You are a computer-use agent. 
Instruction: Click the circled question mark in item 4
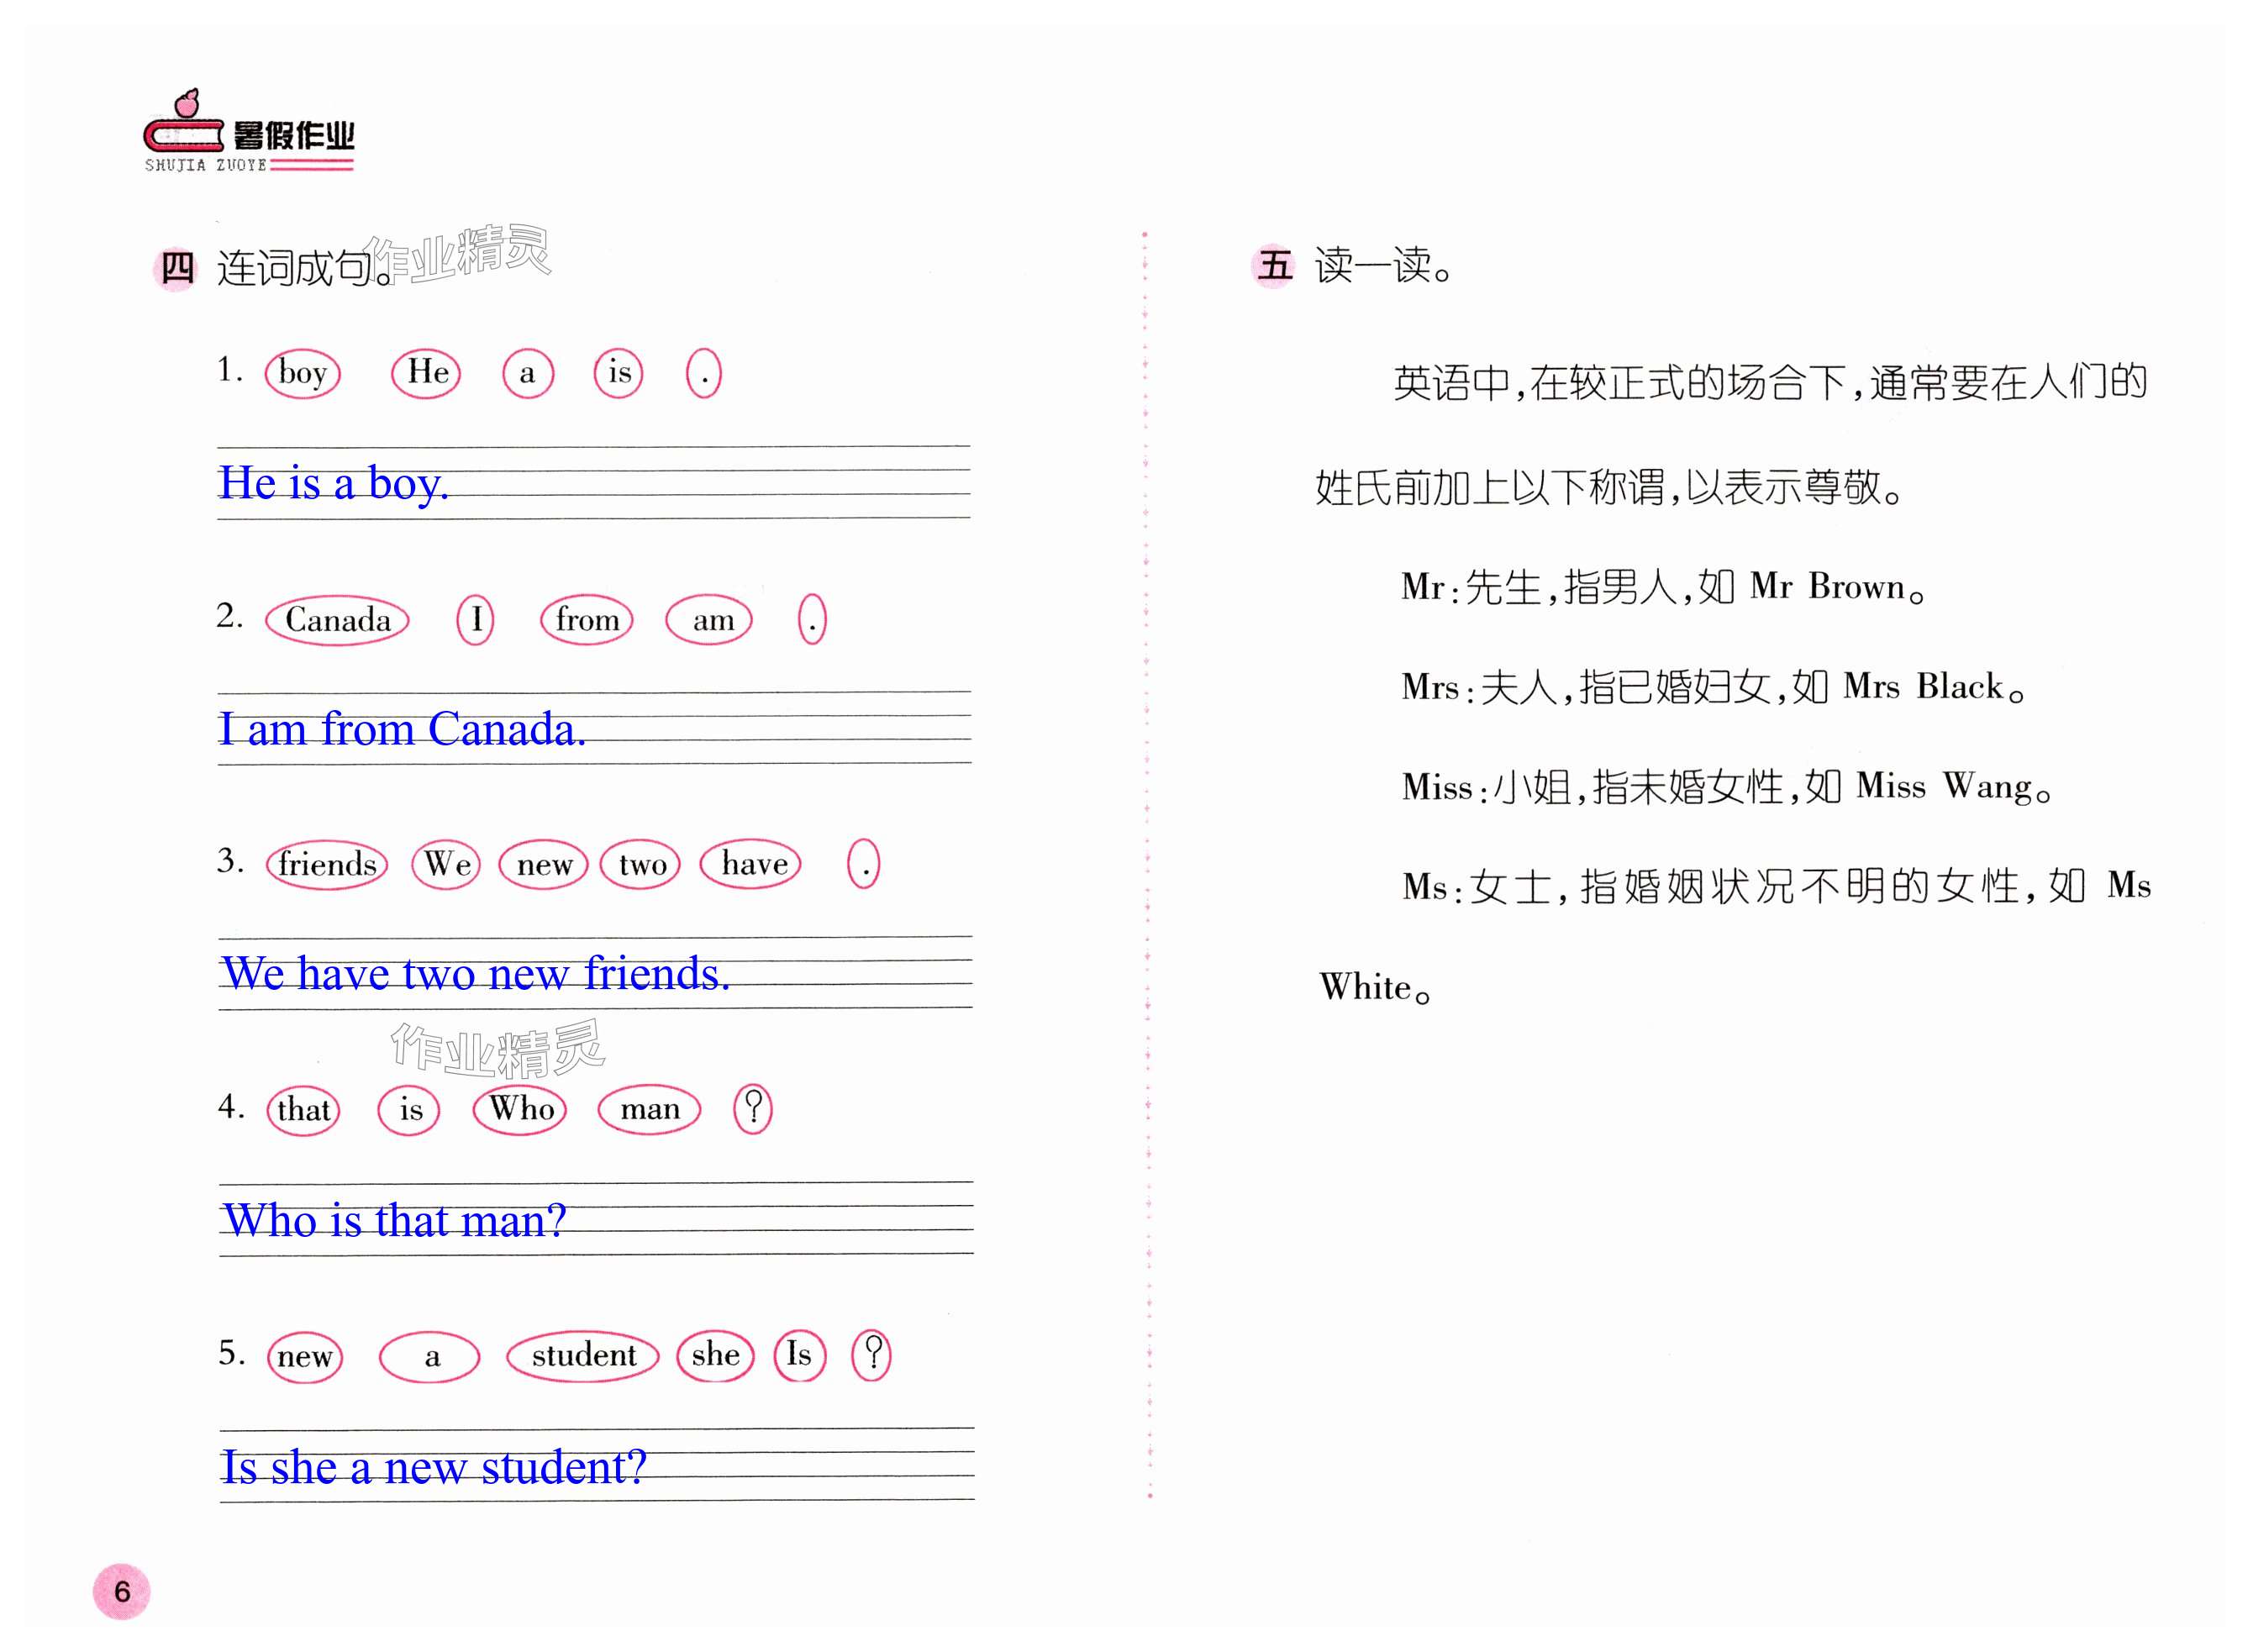click(753, 1109)
